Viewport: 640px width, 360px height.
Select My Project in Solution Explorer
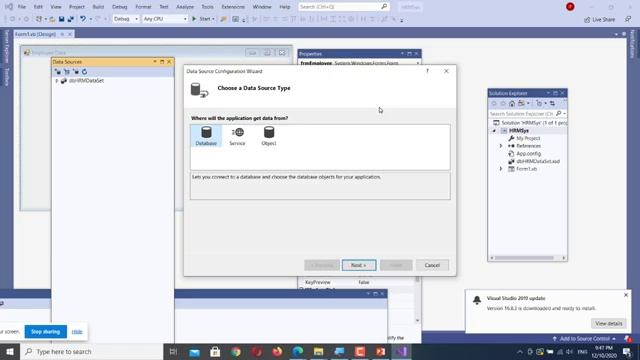[528, 138]
